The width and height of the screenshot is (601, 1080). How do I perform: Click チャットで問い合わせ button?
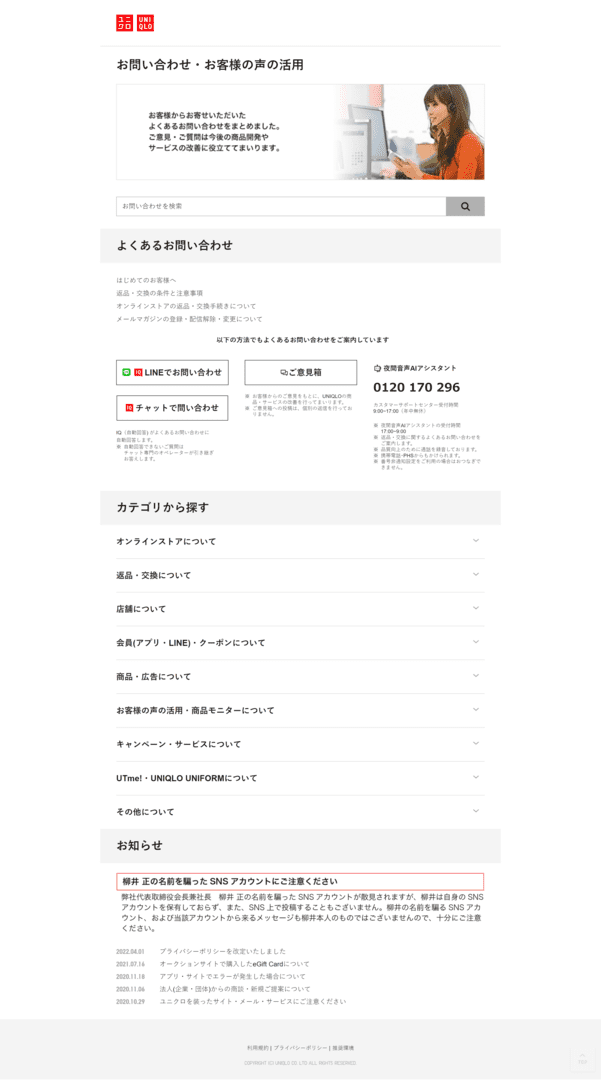pos(172,408)
